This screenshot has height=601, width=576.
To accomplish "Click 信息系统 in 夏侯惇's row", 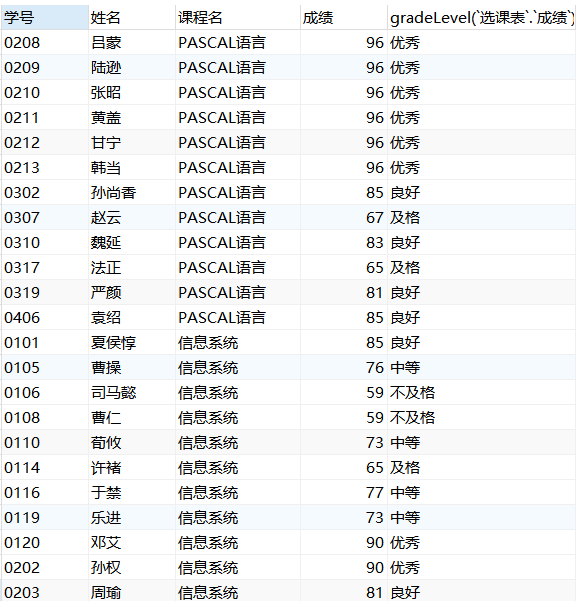I will coord(238,343).
